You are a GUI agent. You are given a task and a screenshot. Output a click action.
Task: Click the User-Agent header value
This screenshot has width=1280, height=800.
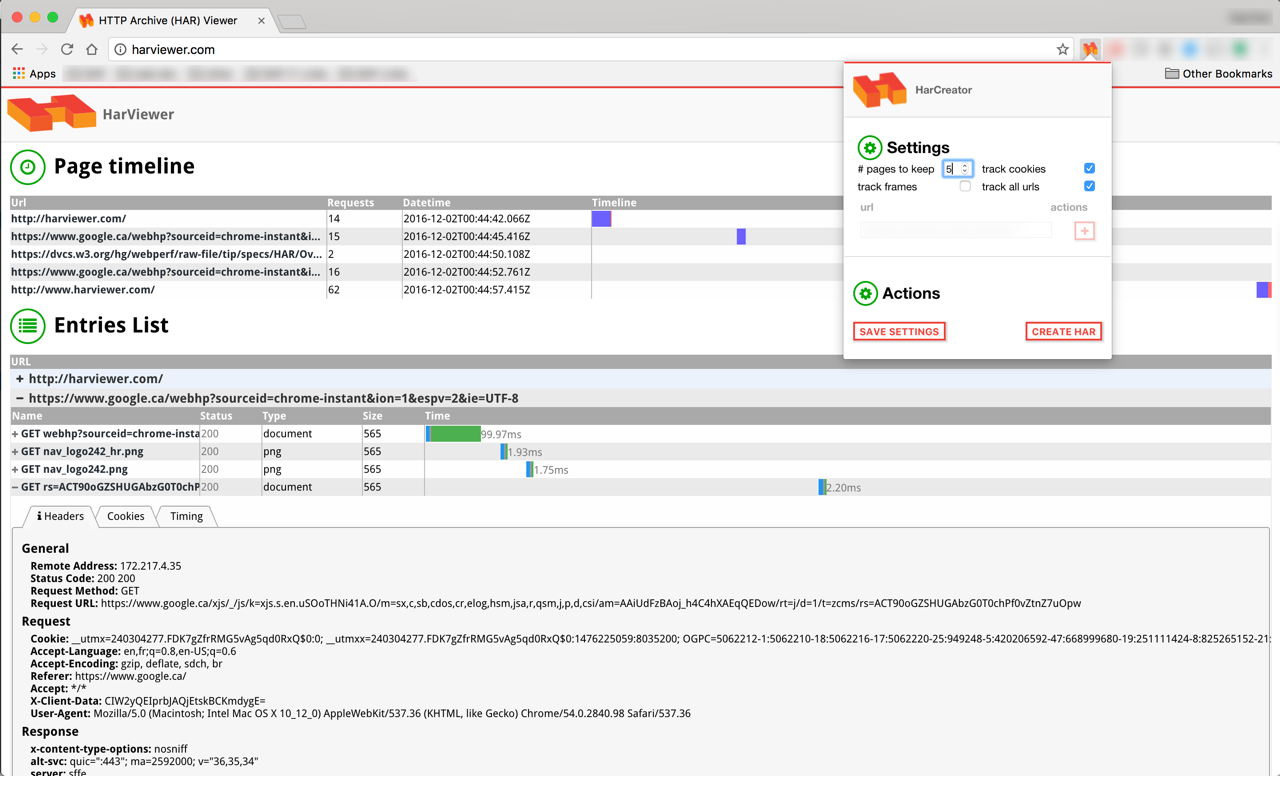(x=392, y=714)
